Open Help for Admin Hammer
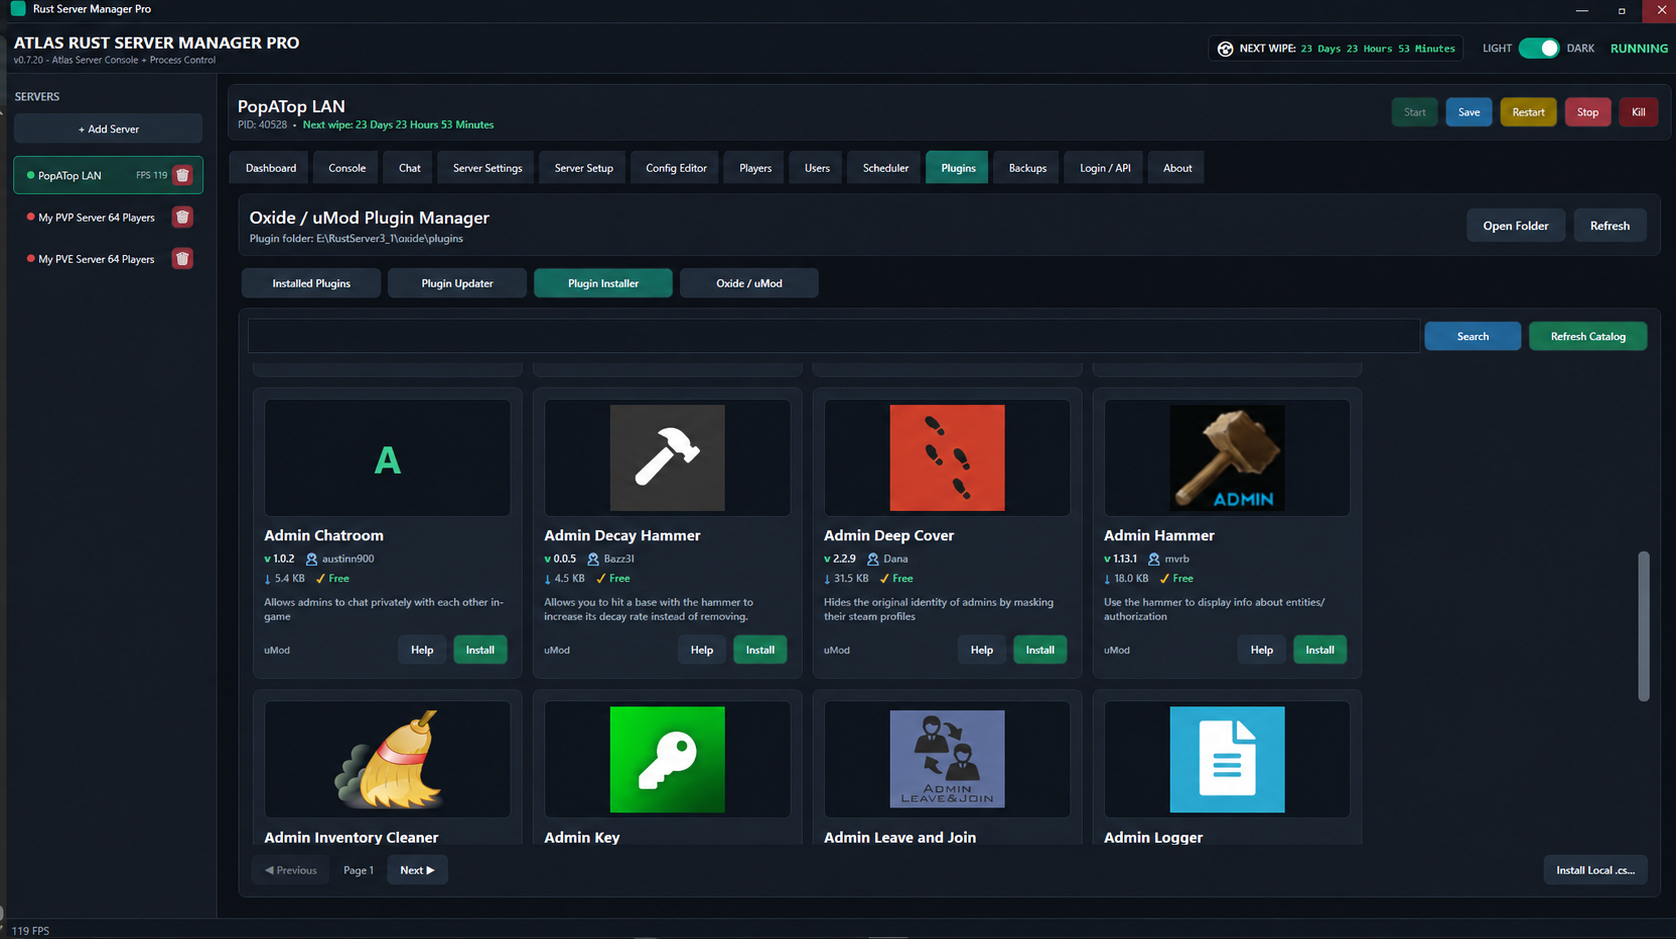The height and width of the screenshot is (939, 1676). click(1261, 650)
